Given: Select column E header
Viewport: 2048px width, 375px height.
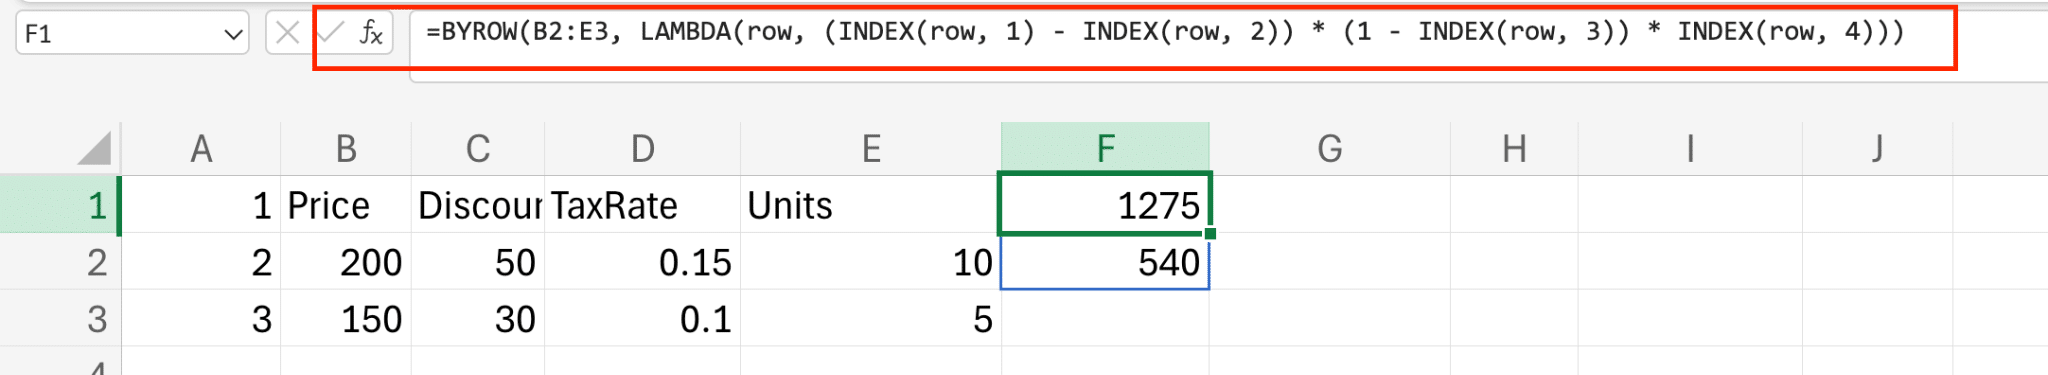Looking at the screenshot, I should pyautogui.click(x=871, y=149).
